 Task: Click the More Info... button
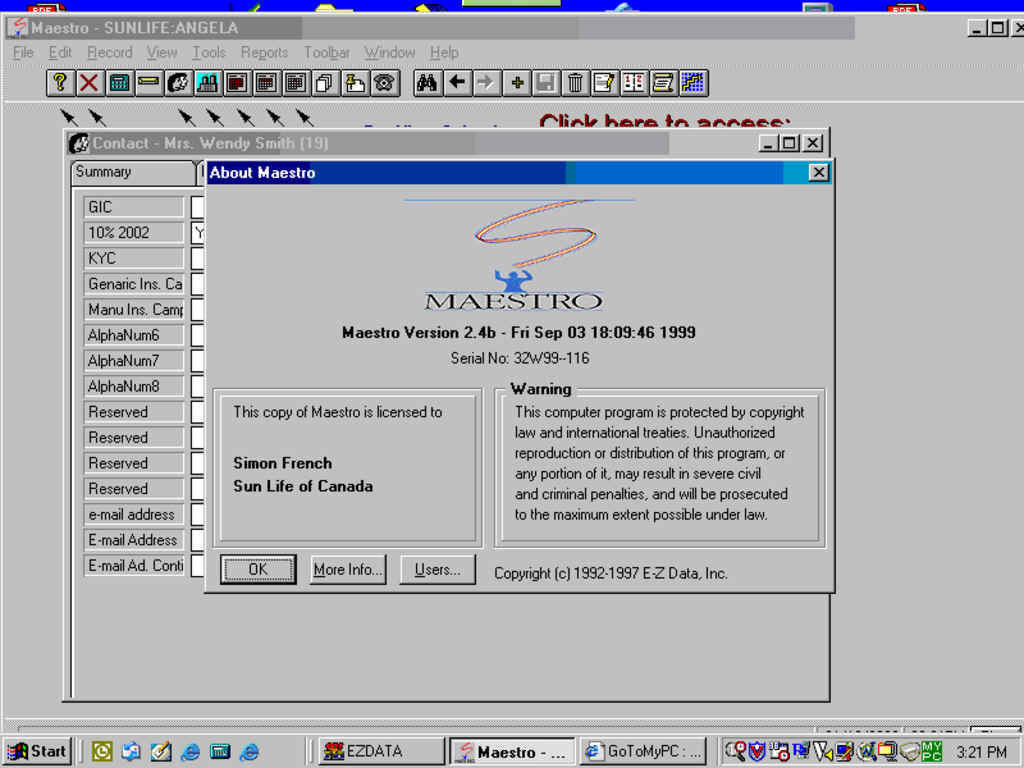pos(347,569)
